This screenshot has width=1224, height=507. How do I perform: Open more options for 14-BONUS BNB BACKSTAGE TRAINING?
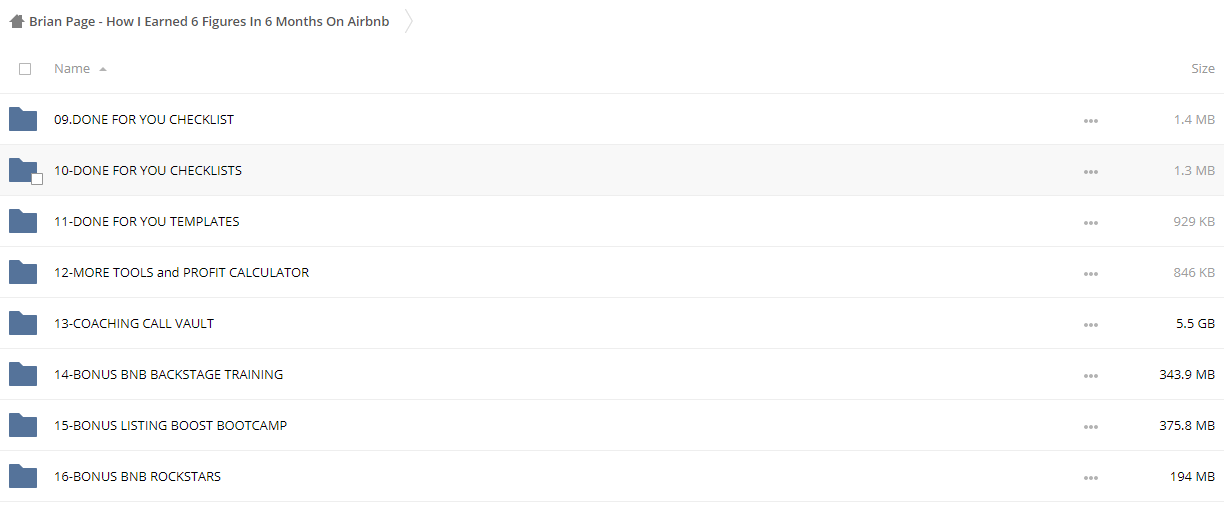coord(1091,375)
